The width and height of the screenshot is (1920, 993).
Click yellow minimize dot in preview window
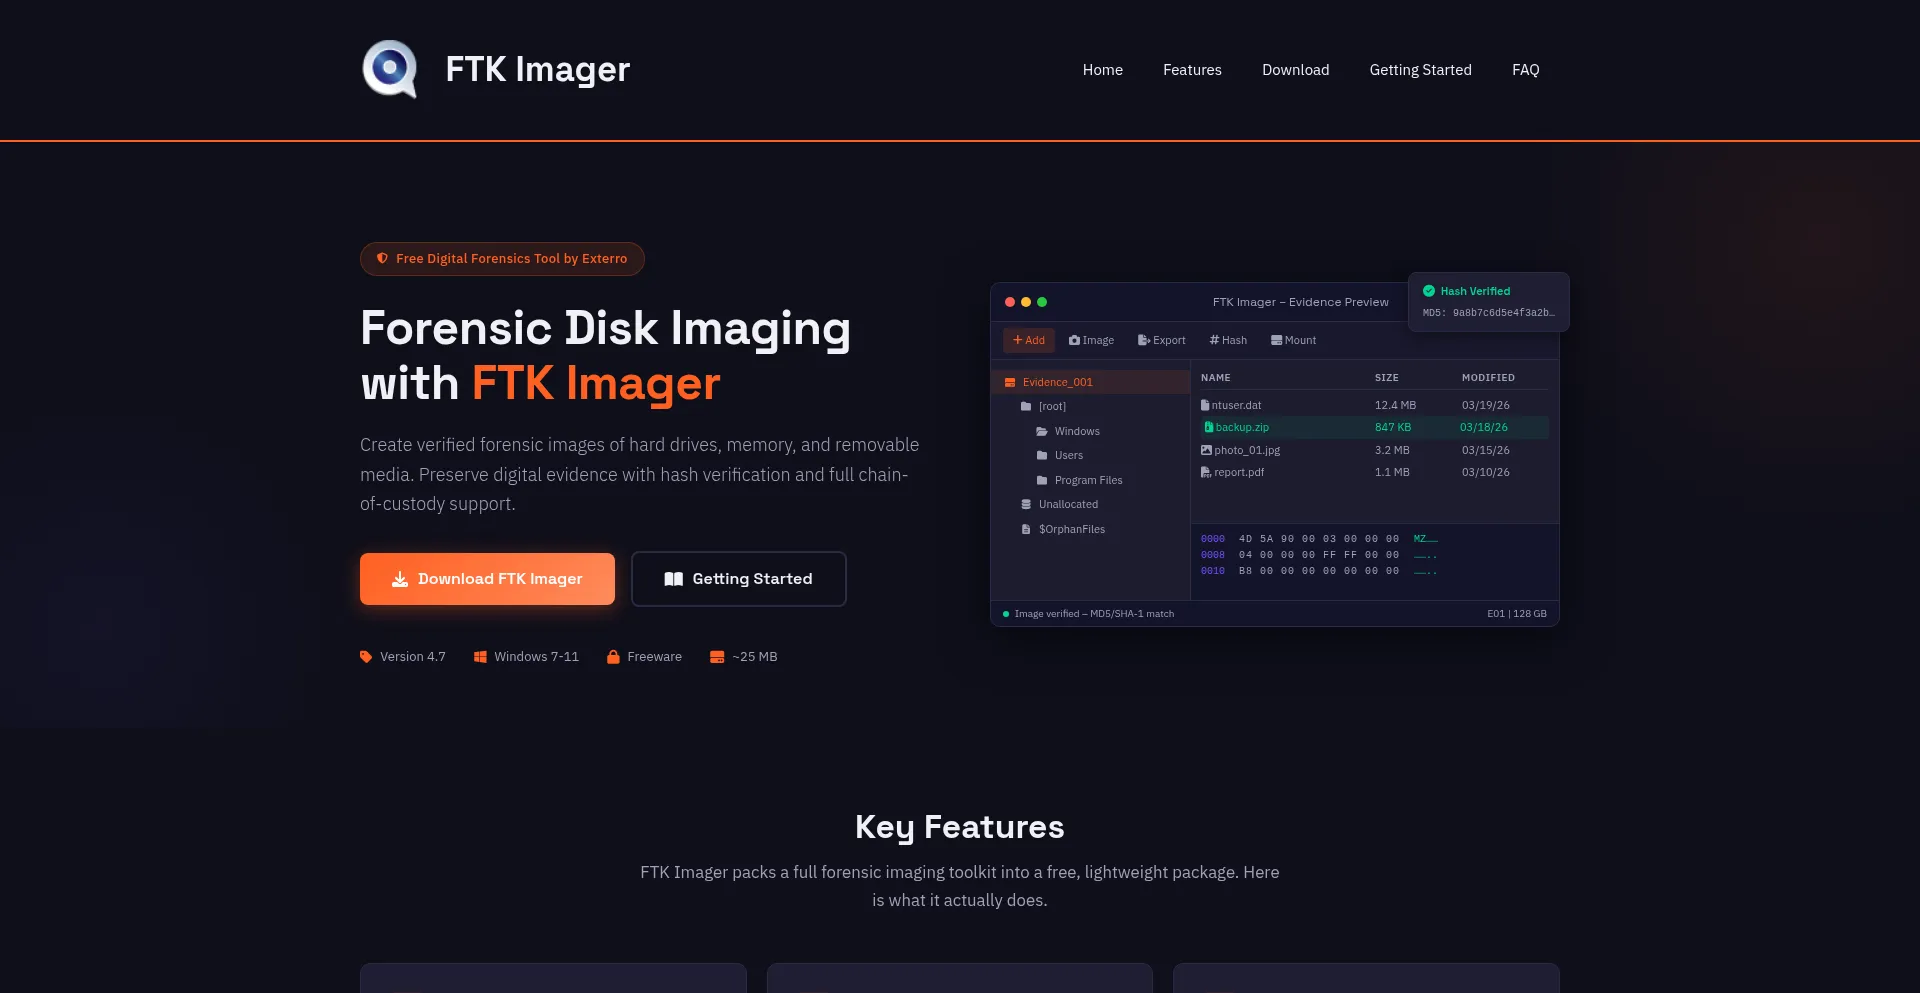coord(1026,302)
